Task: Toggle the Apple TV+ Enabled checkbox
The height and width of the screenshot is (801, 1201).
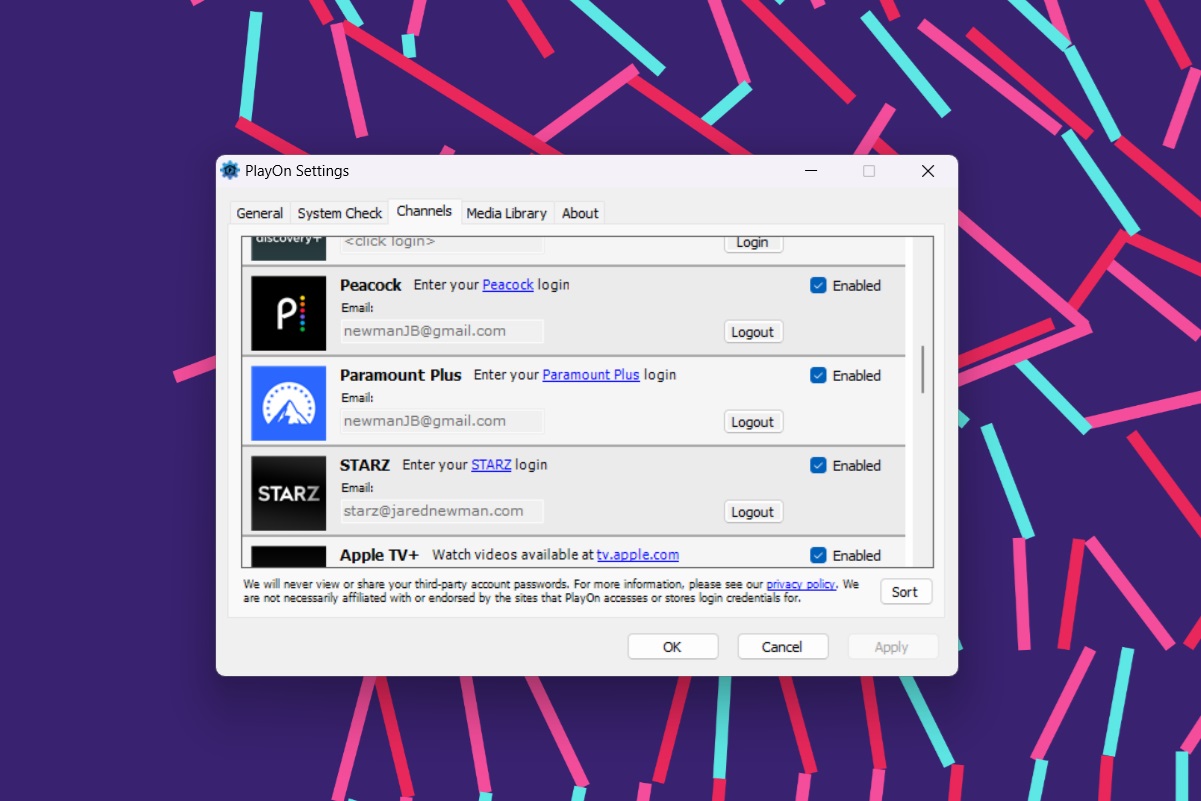Action: pyautogui.click(x=818, y=555)
